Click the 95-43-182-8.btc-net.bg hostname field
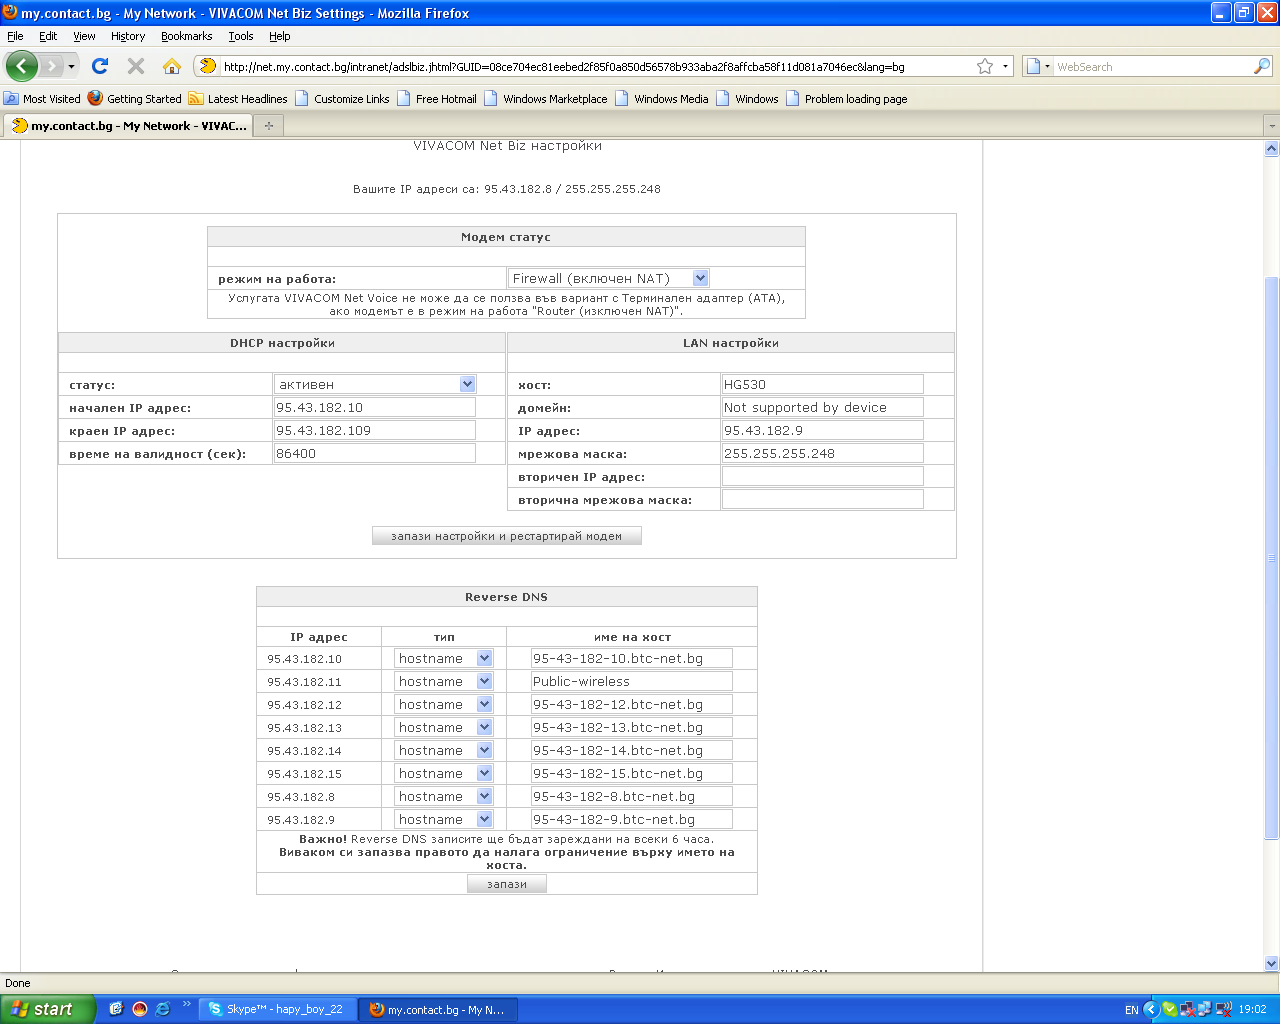This screenshot has width=1280, height=1024. [632, 796]
